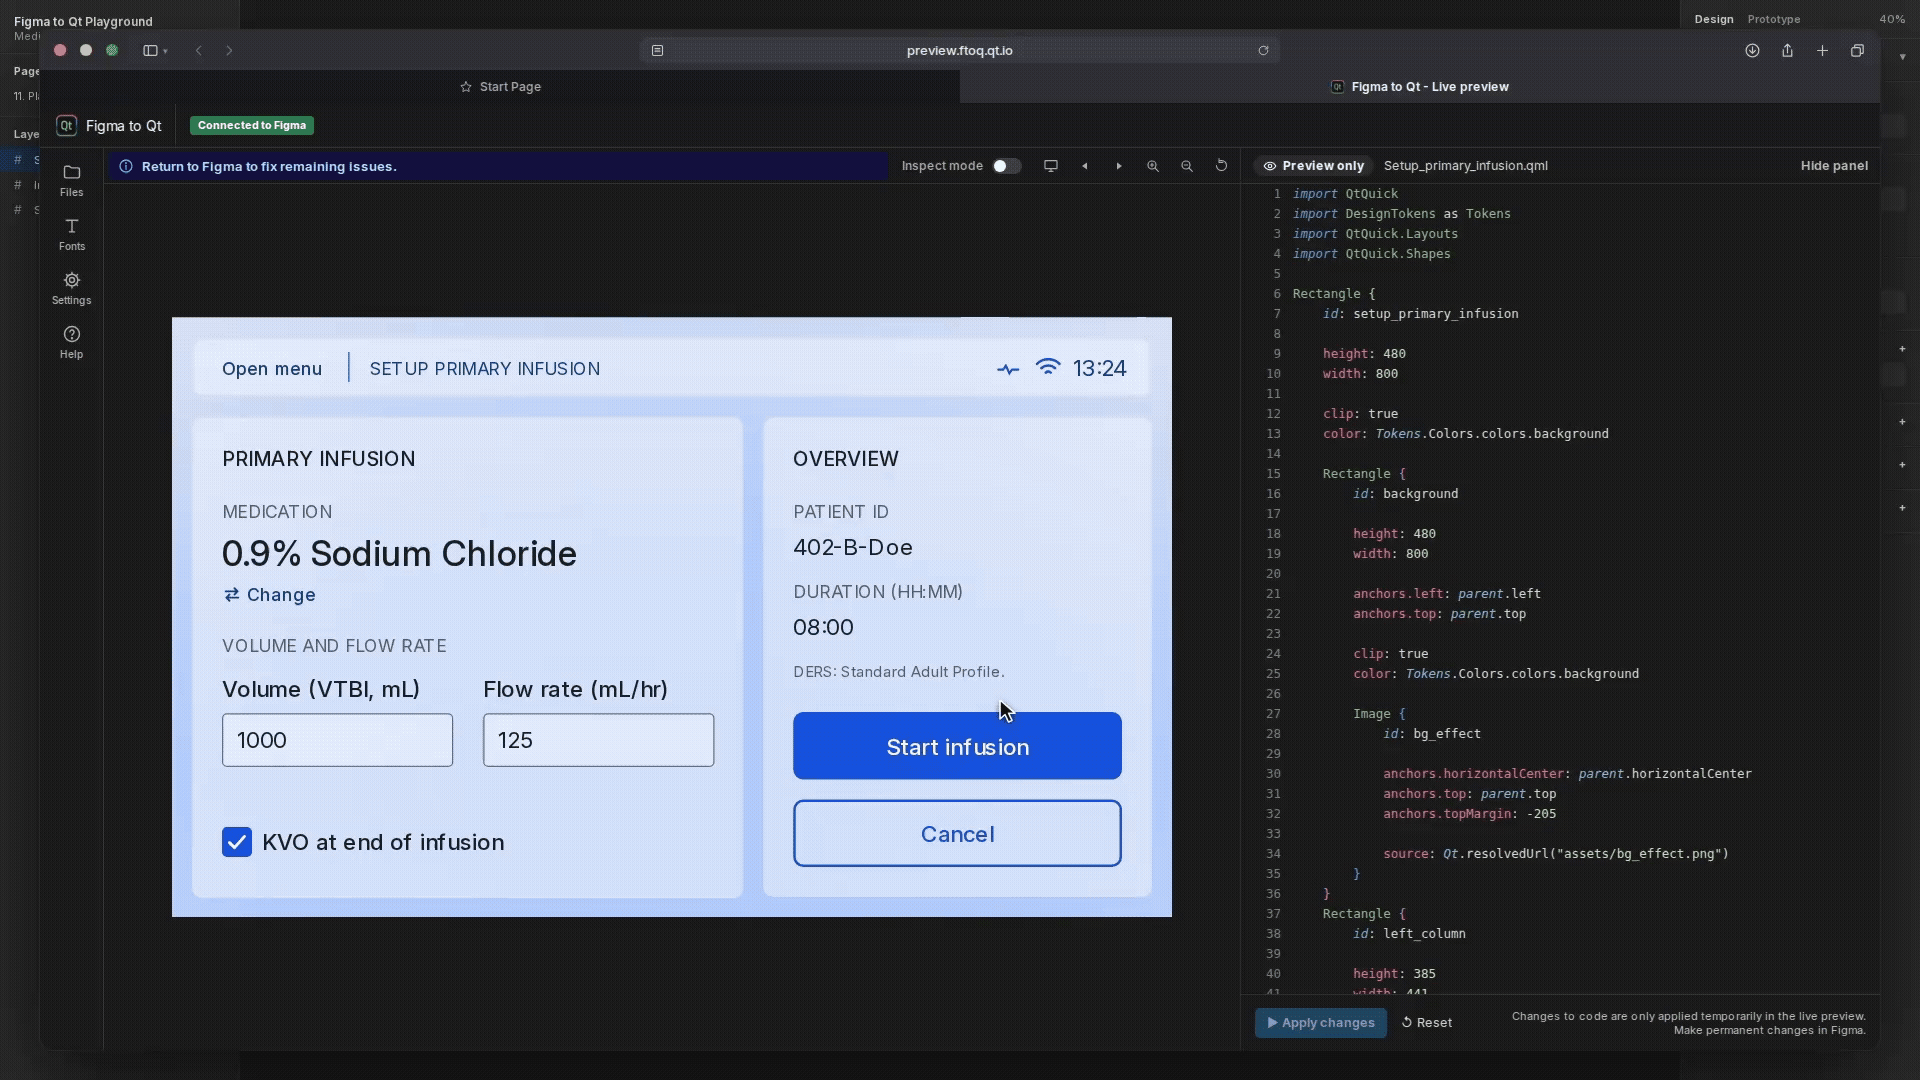
Task: Hide the code panel
Action: click(x=1834, y=166)
